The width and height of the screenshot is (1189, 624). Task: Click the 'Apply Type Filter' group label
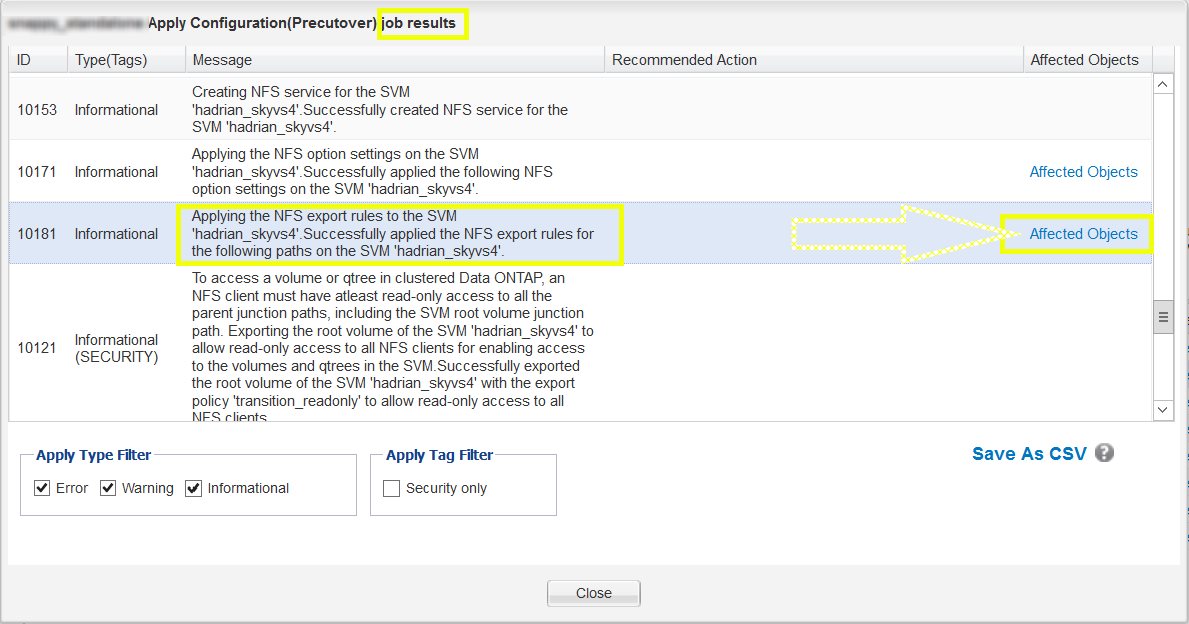pos(93,455)
